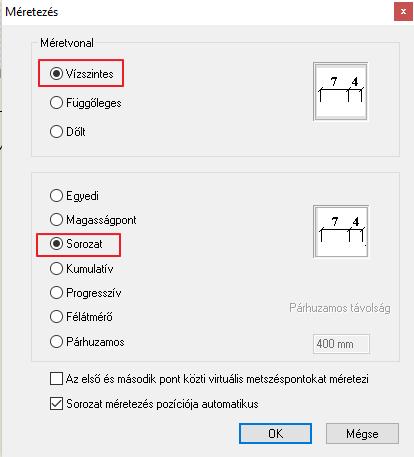Viewport: 414px width, 457px height.
Task: Confirm with the OK button
Action: pyautogui.click(x=275, y=434)
